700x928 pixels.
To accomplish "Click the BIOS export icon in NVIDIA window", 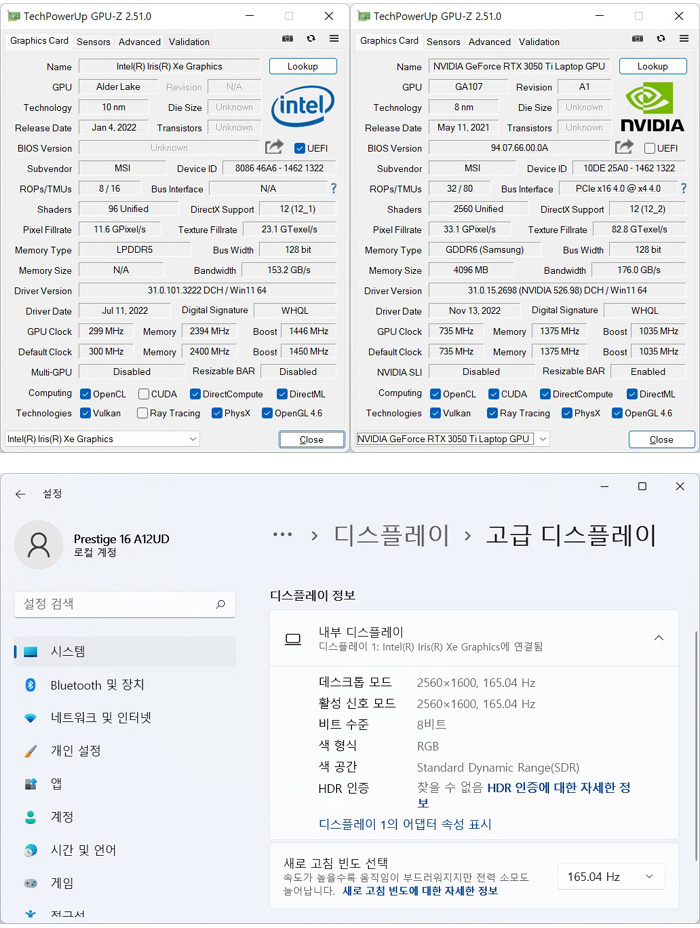I will [624, 147].
